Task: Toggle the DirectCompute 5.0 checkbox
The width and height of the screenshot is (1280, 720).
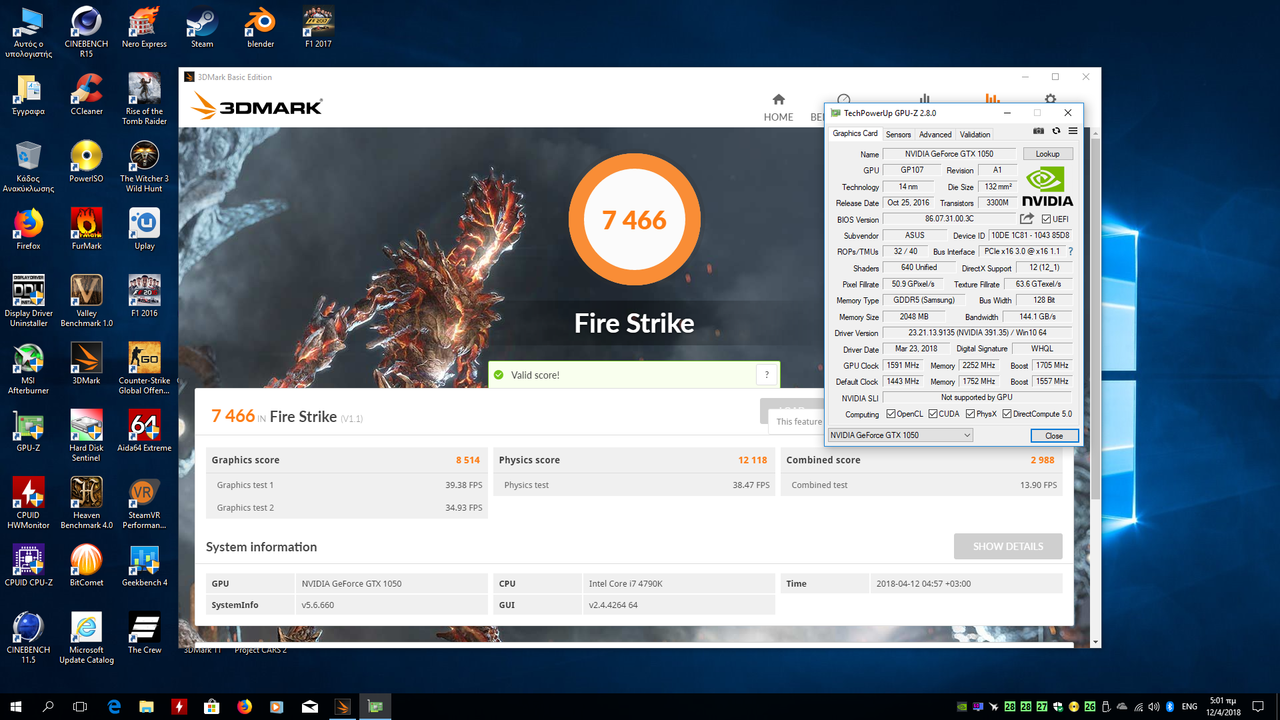Action: pos(1007,414)
